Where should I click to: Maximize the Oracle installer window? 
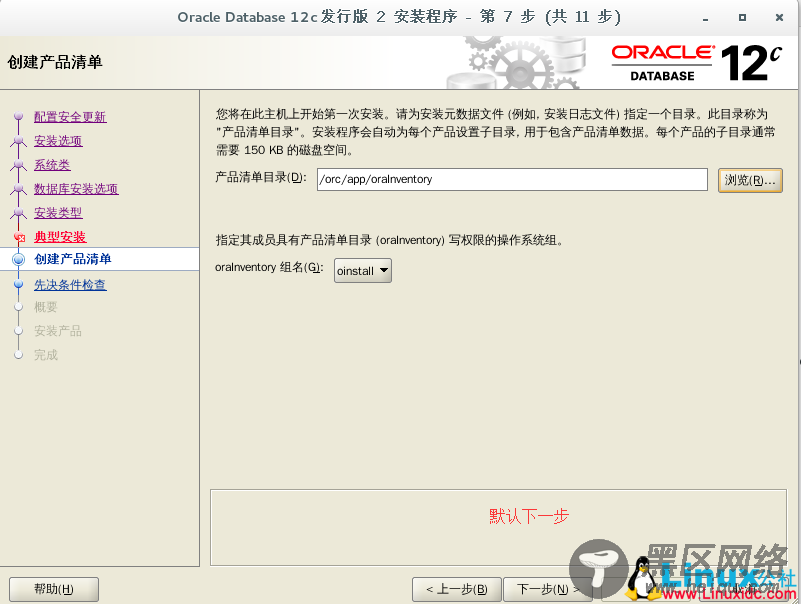[742, 17]
